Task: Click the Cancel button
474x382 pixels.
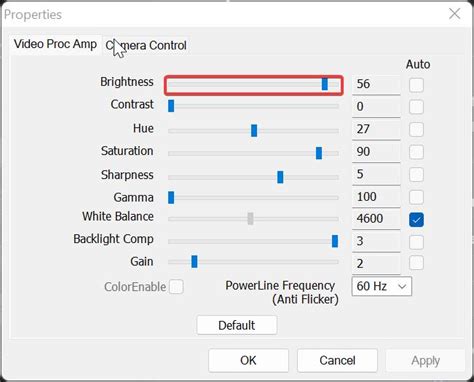Action: click(337, 360)
